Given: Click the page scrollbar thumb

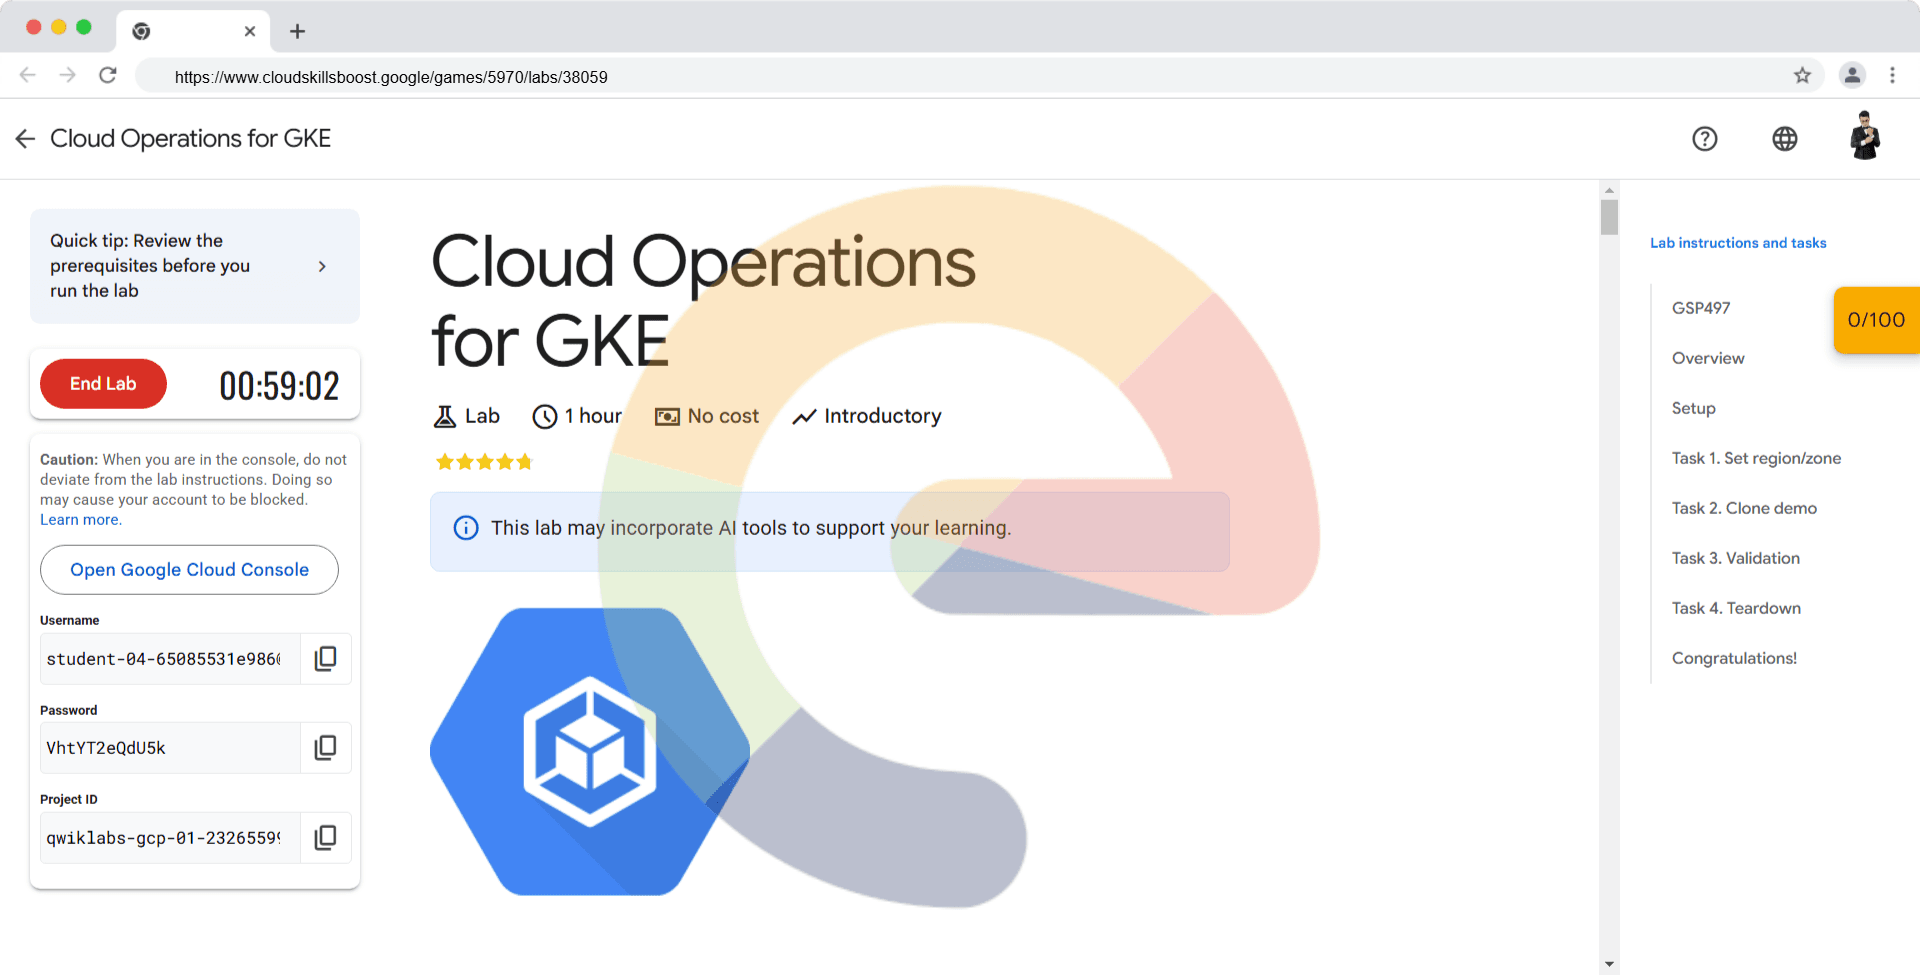Looking at the screenshot, I should 1609,217.
